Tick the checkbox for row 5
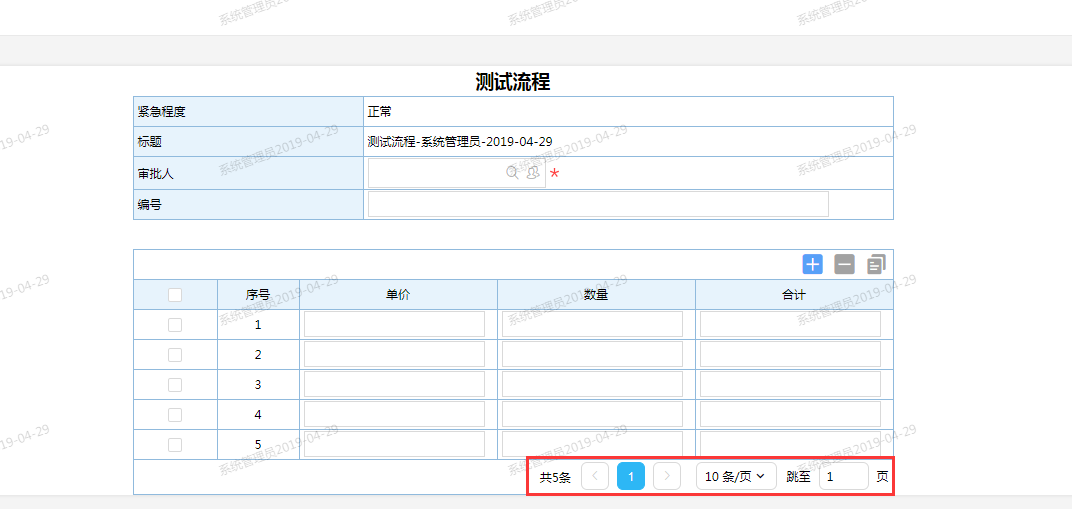 [175, 445]
